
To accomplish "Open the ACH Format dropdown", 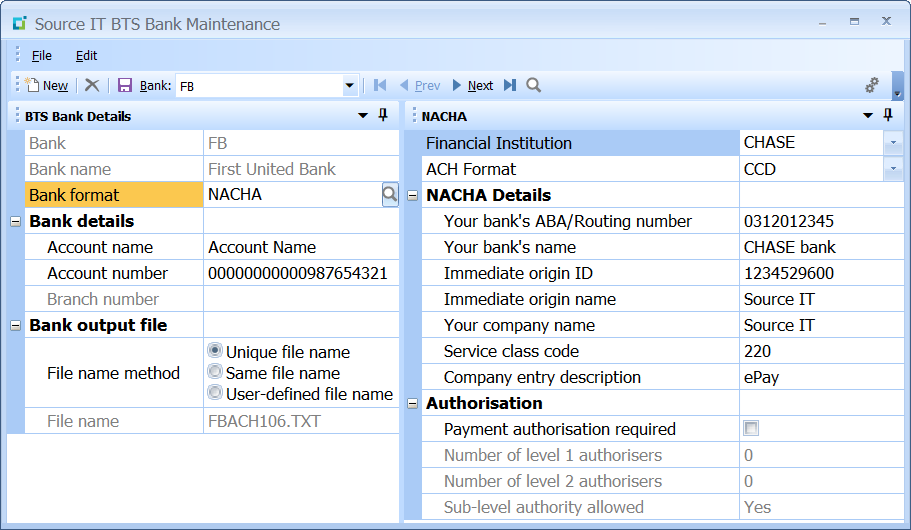I will coord(893,169).
